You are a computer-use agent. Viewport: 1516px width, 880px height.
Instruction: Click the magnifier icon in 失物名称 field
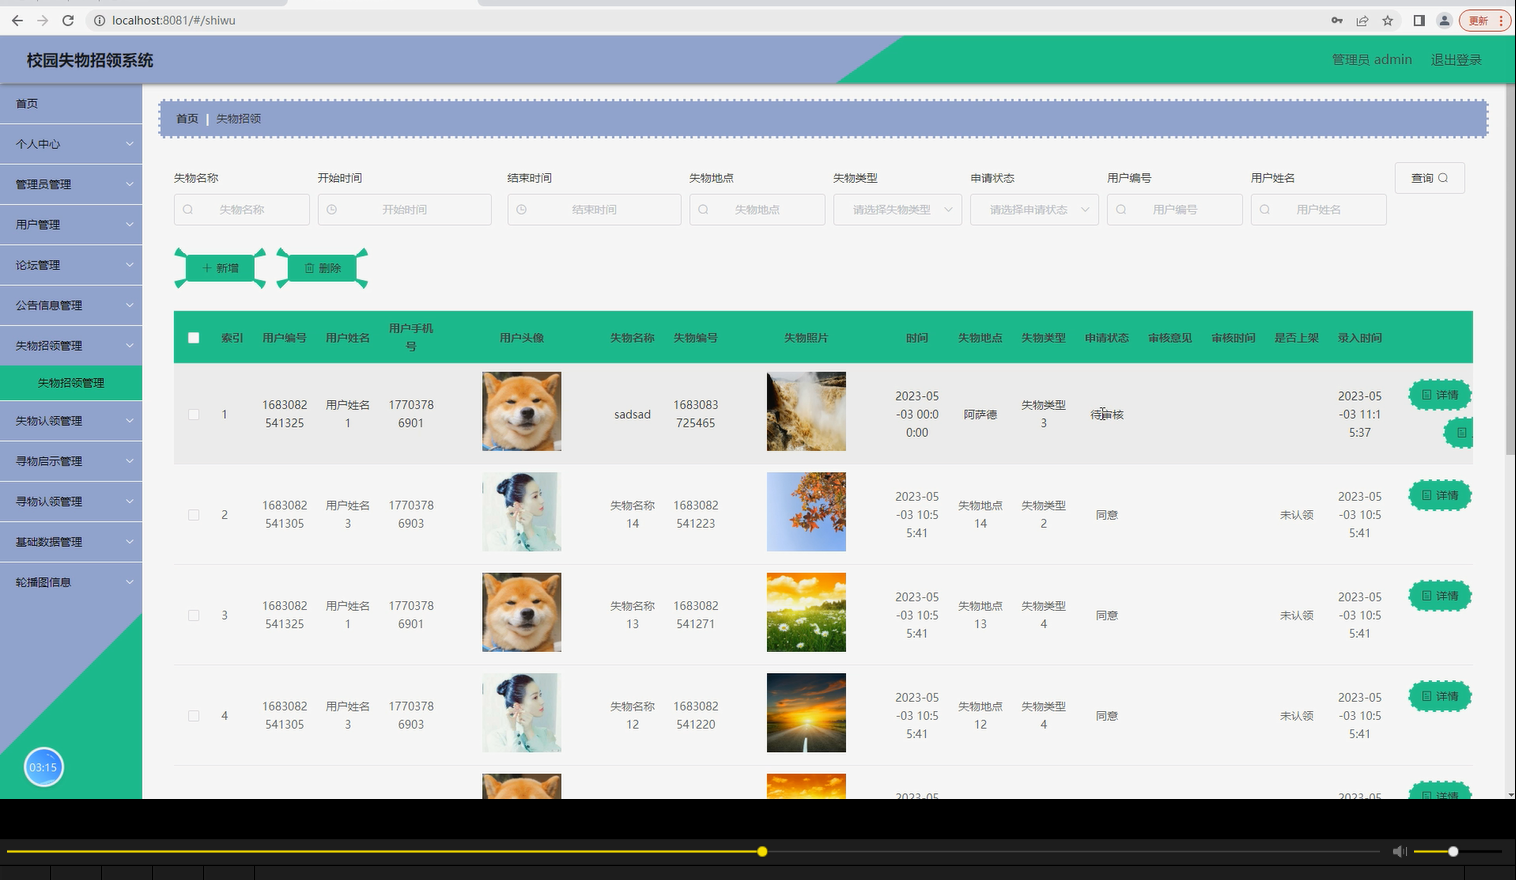click(188, 210)
